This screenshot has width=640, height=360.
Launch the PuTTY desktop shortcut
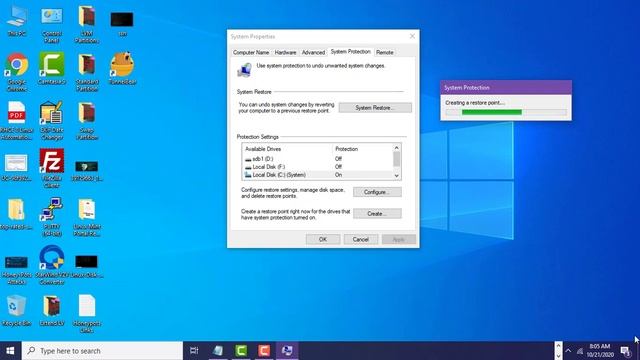(52, 217)
